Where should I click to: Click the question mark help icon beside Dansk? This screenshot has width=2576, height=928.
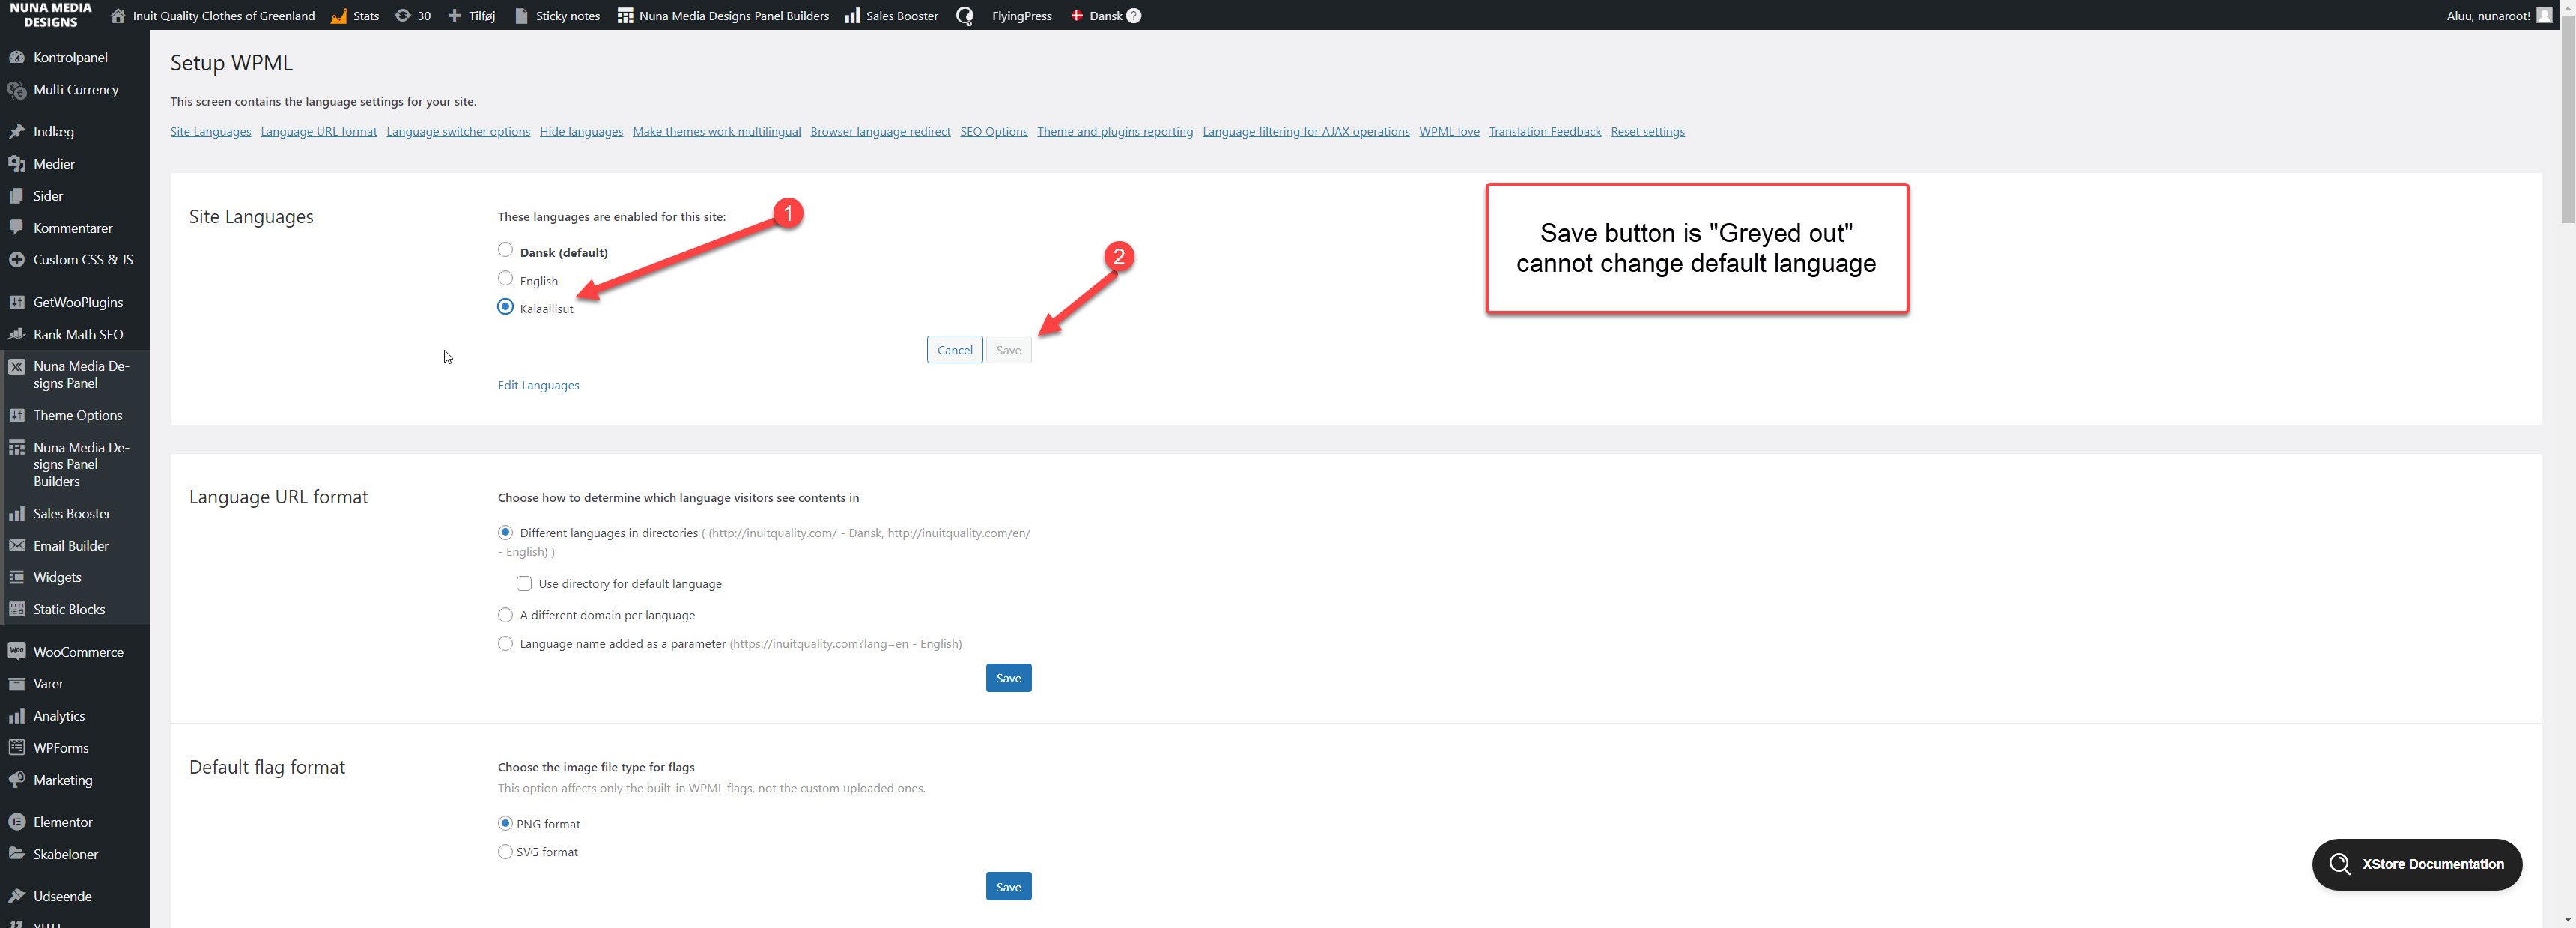click(1134, 15)
